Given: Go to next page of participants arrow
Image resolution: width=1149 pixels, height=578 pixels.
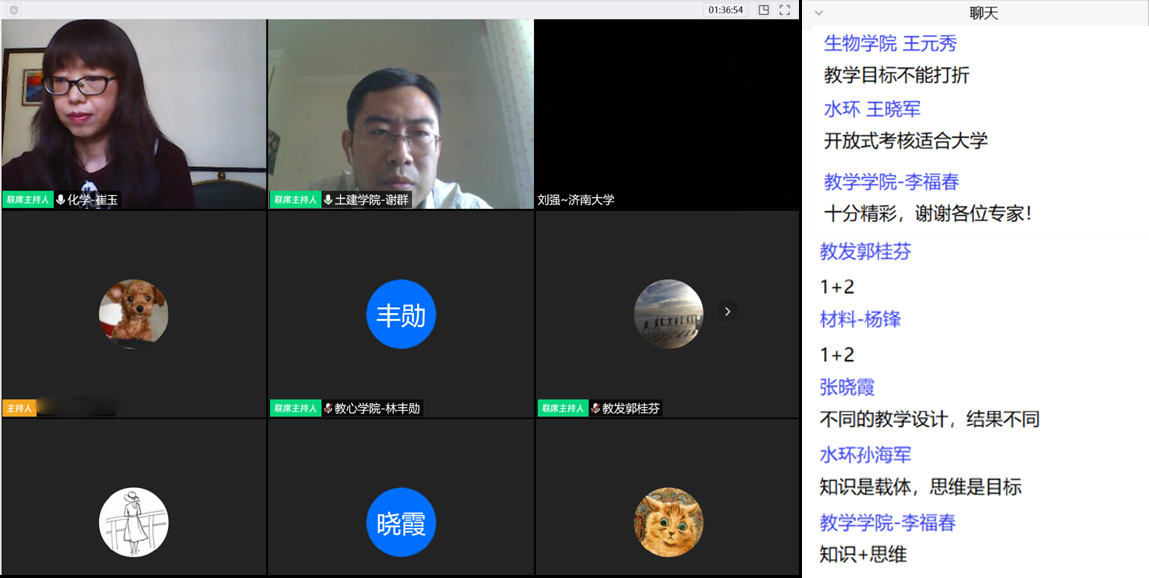Looking at the screenshot, I should point(727,312).
